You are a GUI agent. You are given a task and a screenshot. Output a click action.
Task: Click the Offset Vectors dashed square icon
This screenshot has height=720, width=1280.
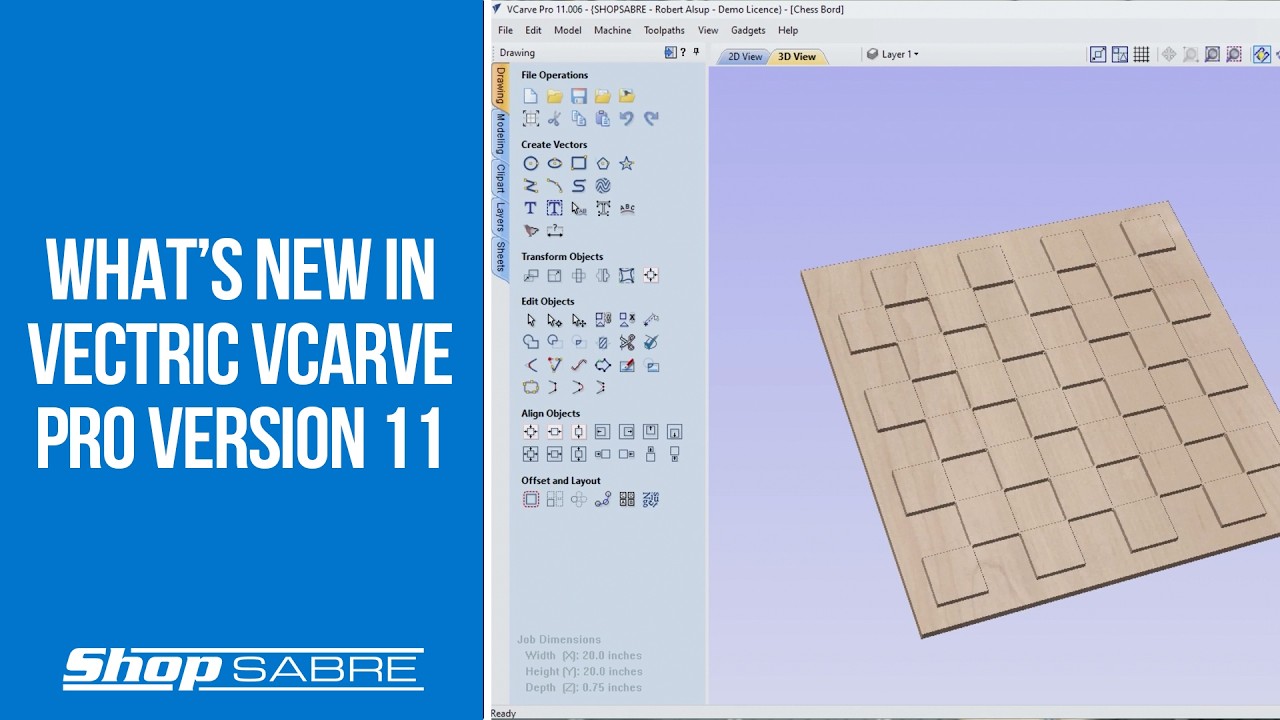(x=530, y=499)
